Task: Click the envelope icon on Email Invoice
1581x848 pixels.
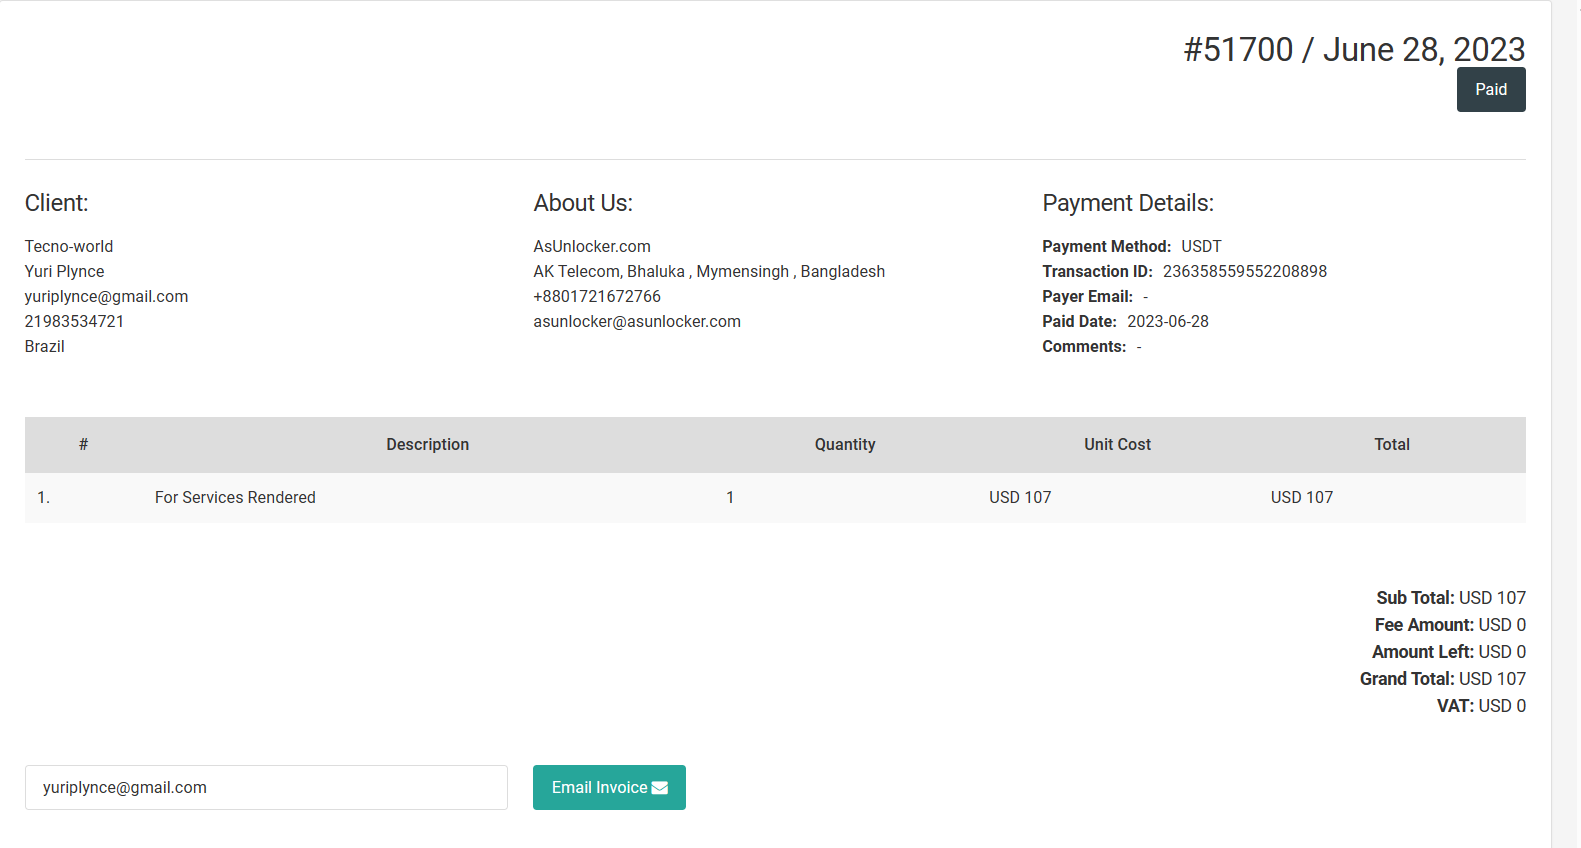Action: pos(660,788)
